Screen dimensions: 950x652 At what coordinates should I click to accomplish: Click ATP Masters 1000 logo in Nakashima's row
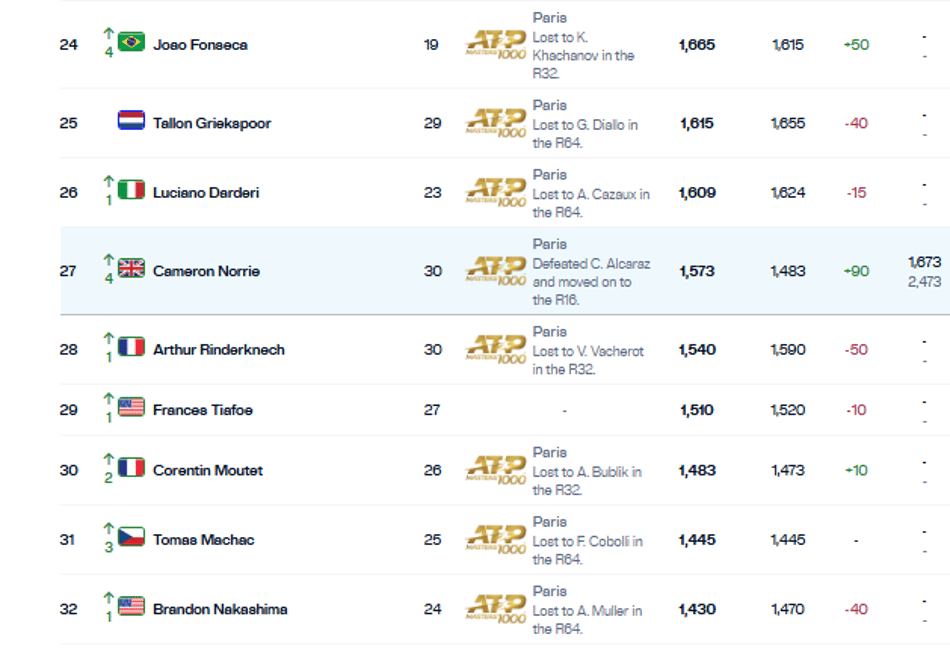coord(496,609)
